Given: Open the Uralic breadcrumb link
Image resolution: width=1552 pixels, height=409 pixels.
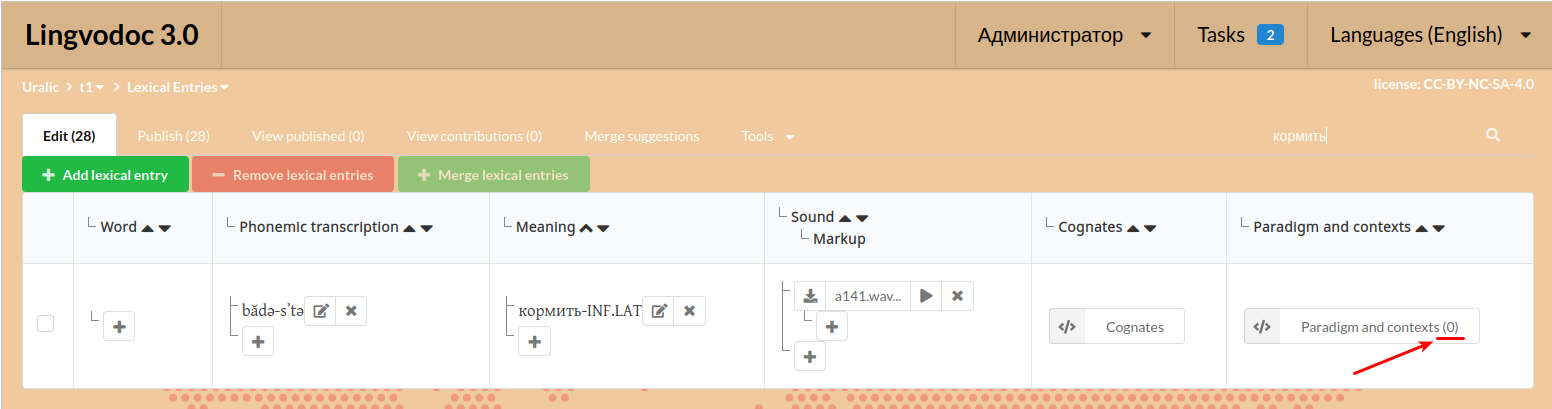Looking at the screenshot, I should click(x=41, y=87).
